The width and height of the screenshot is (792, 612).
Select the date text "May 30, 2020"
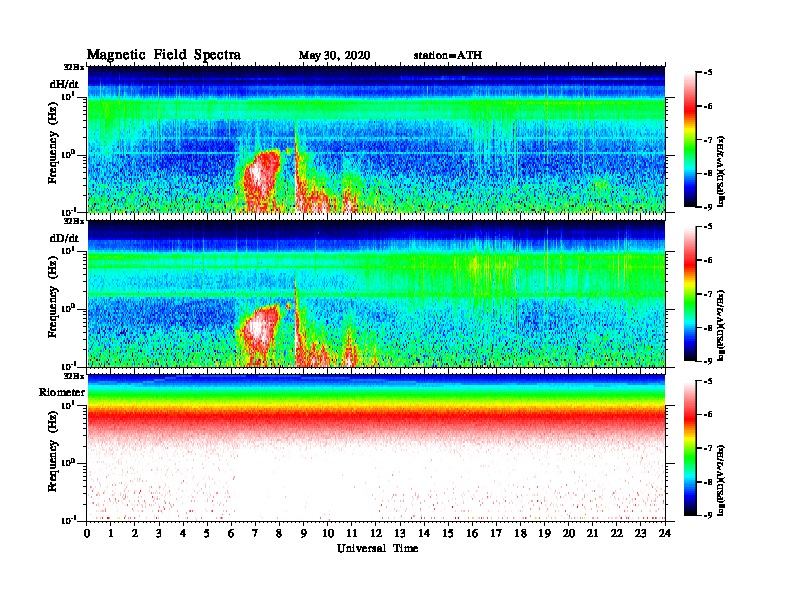tap(334, 55)
